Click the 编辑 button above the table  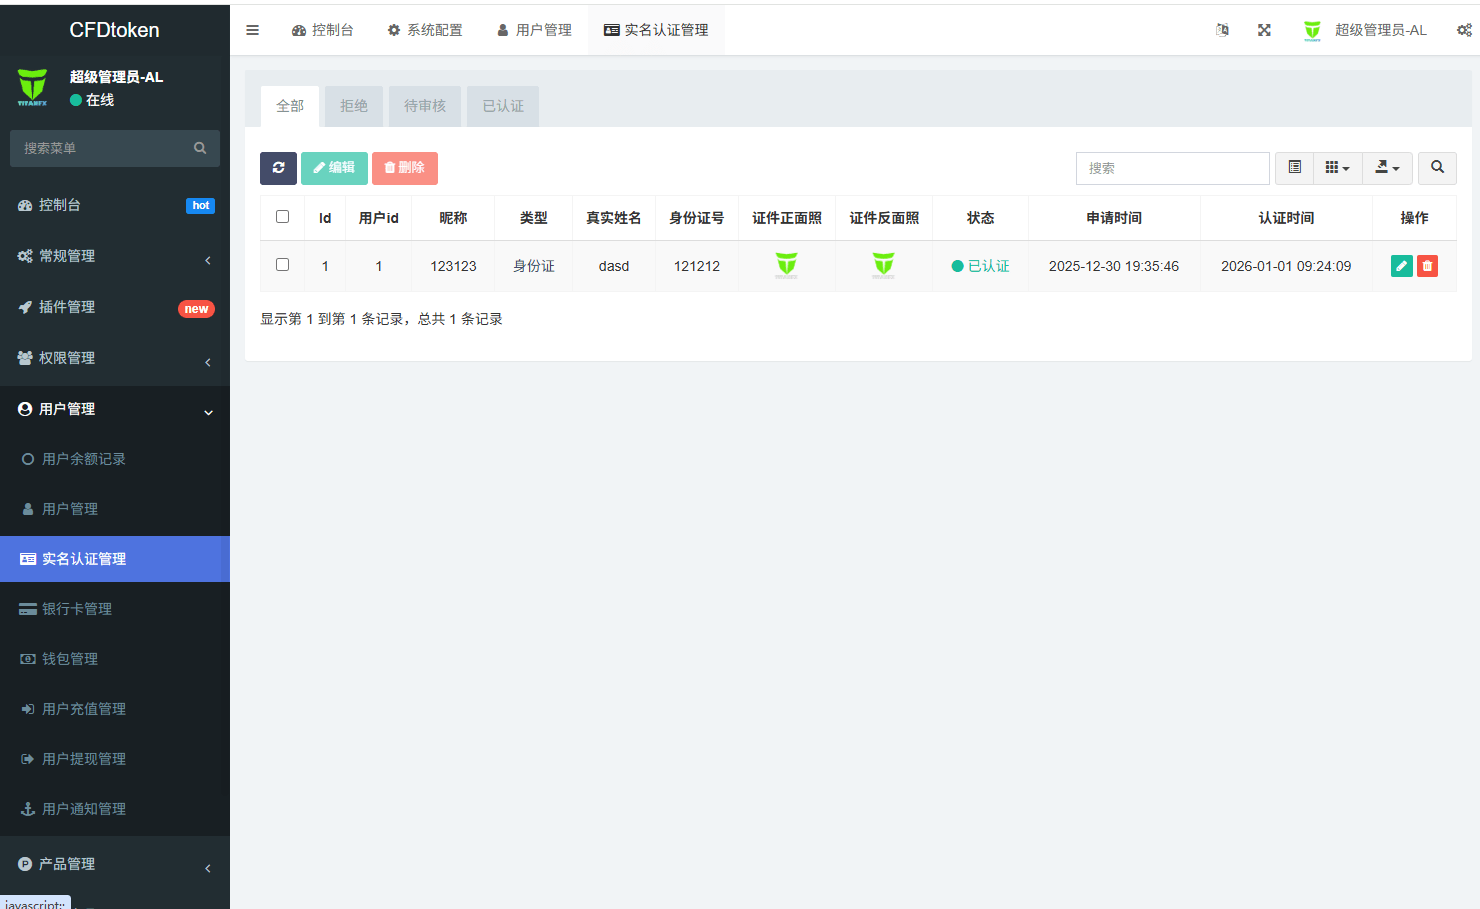click(334, 168)
